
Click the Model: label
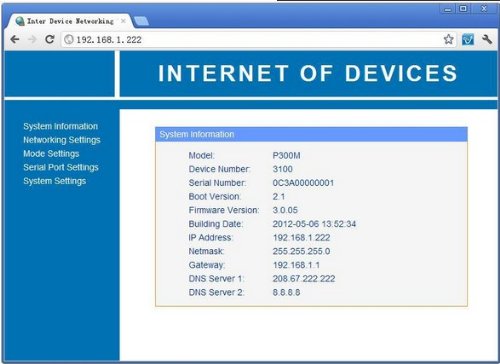(201, 156)
